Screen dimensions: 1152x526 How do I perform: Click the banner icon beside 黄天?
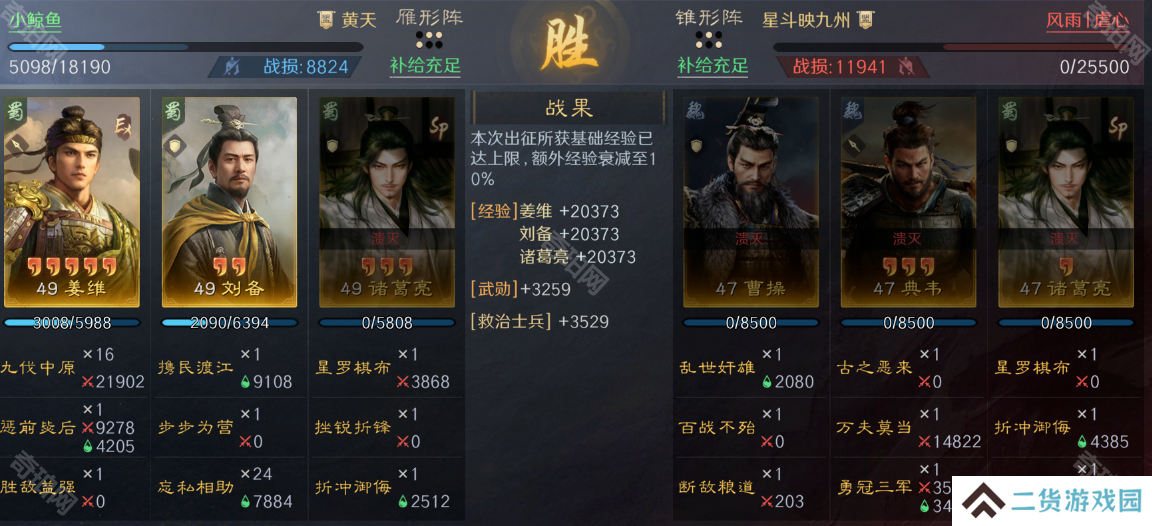325,20
